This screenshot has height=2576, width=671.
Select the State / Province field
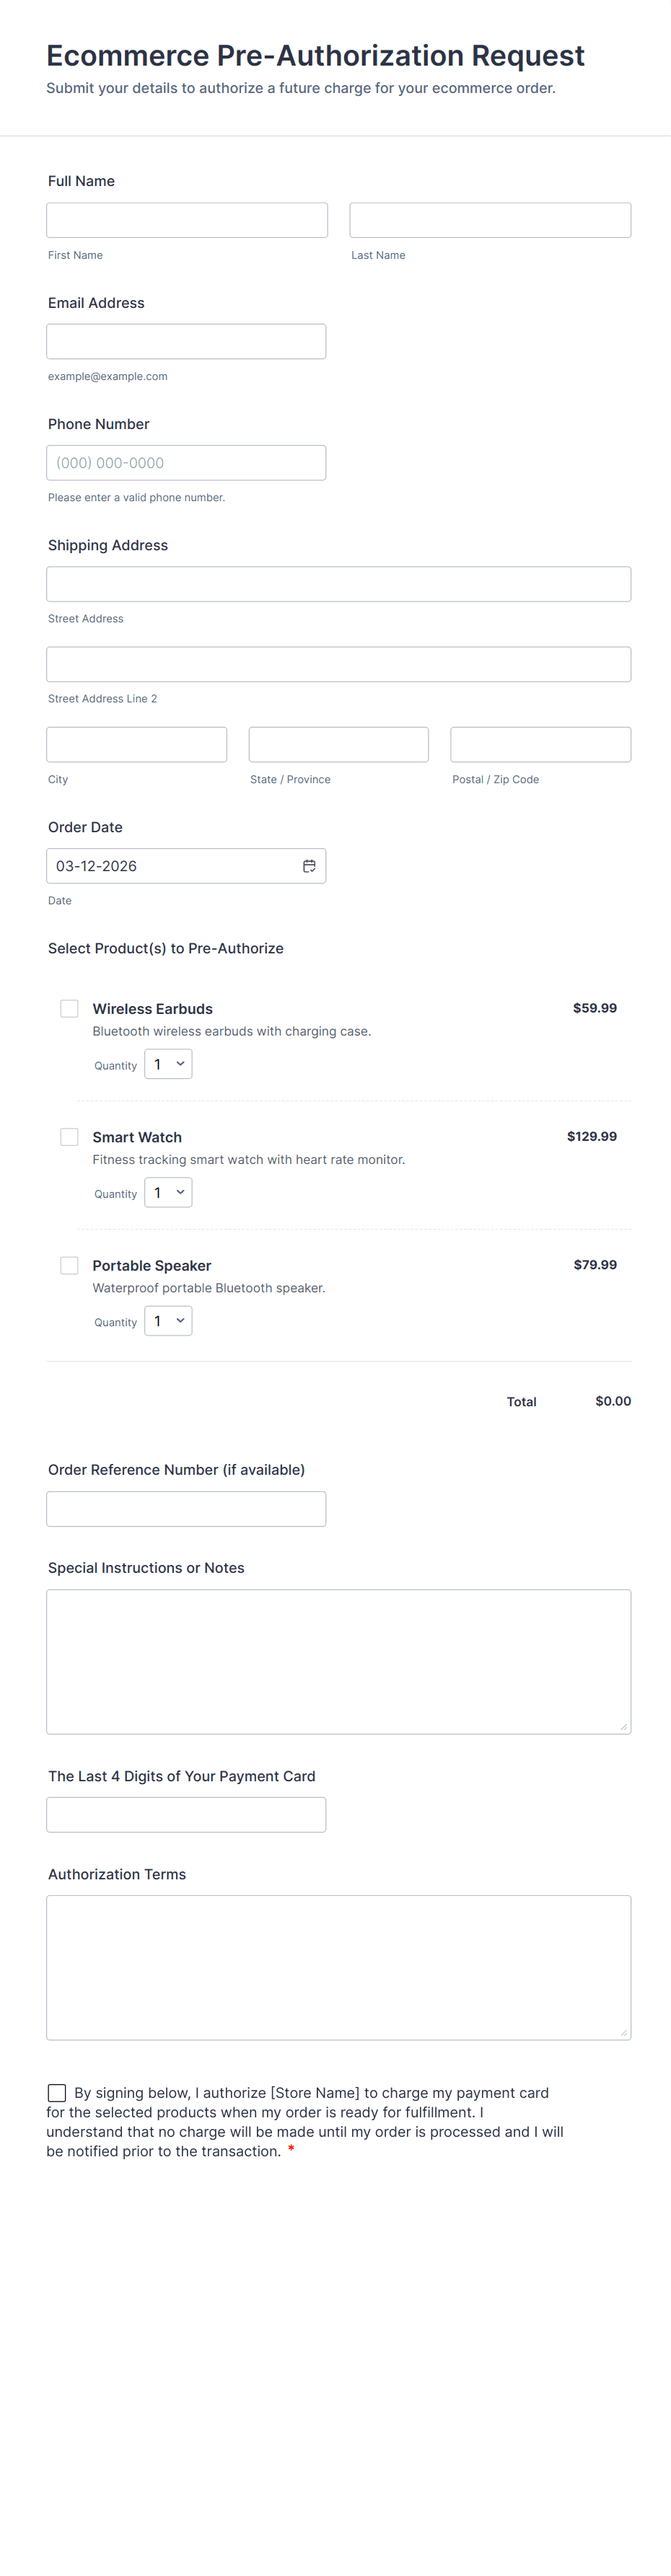(x=338, y=745)
